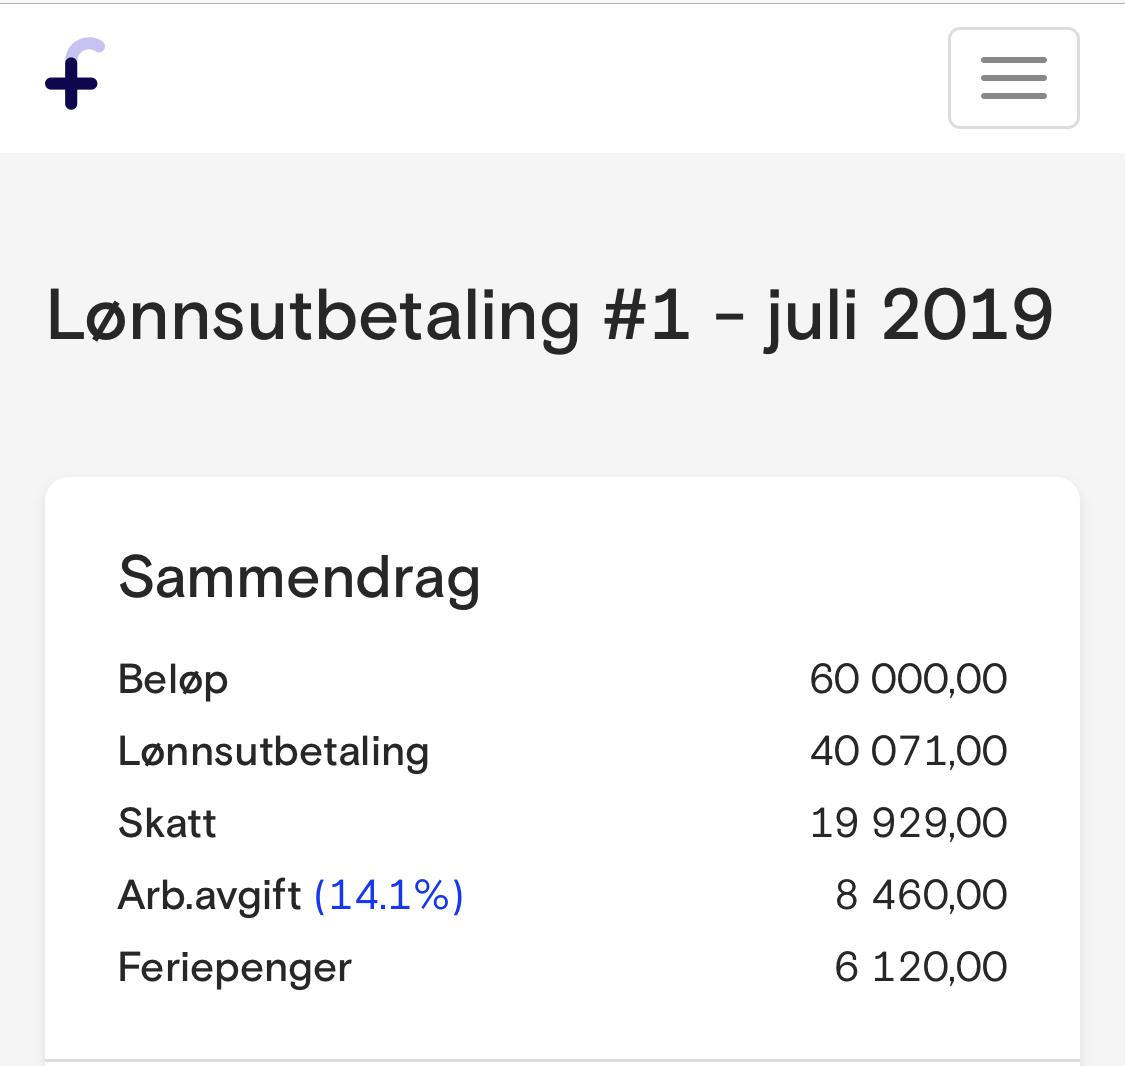
Task: Select the Beløp row label
Action: pos(173,680)
